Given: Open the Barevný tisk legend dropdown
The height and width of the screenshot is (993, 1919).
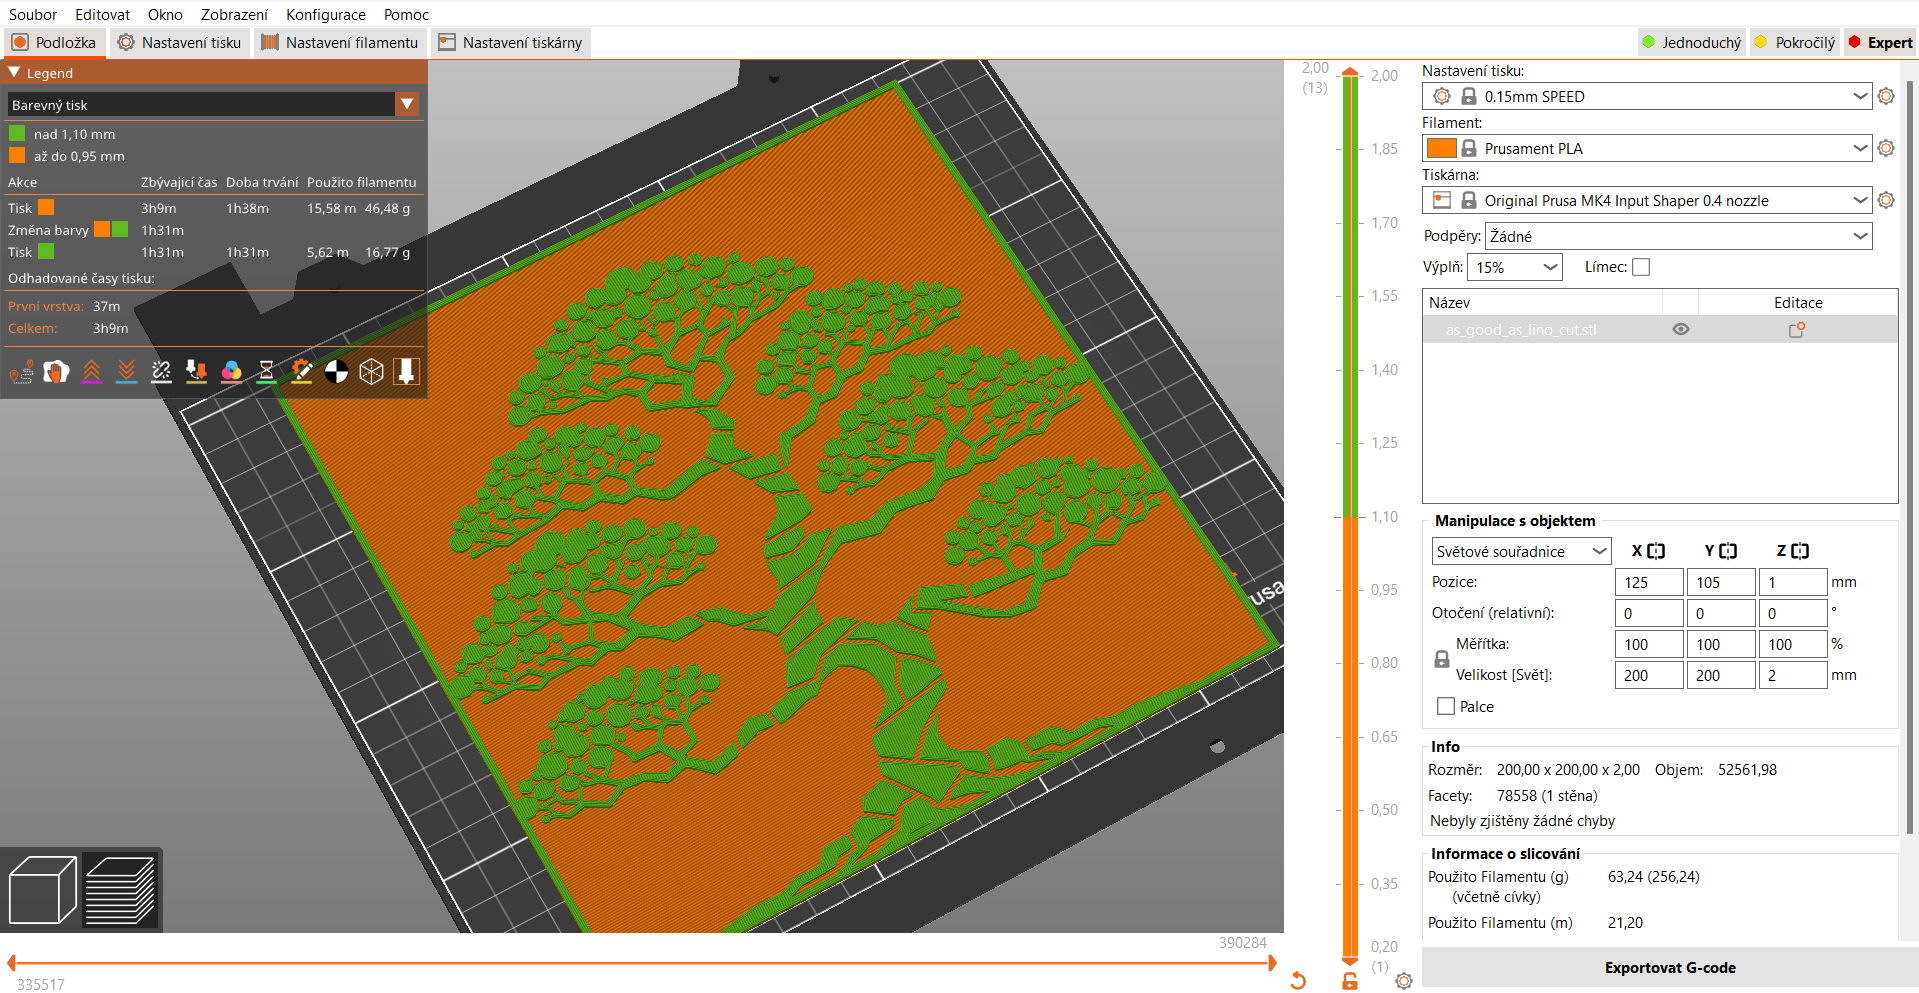Looking at the screenshot, I should coord(408,104).
